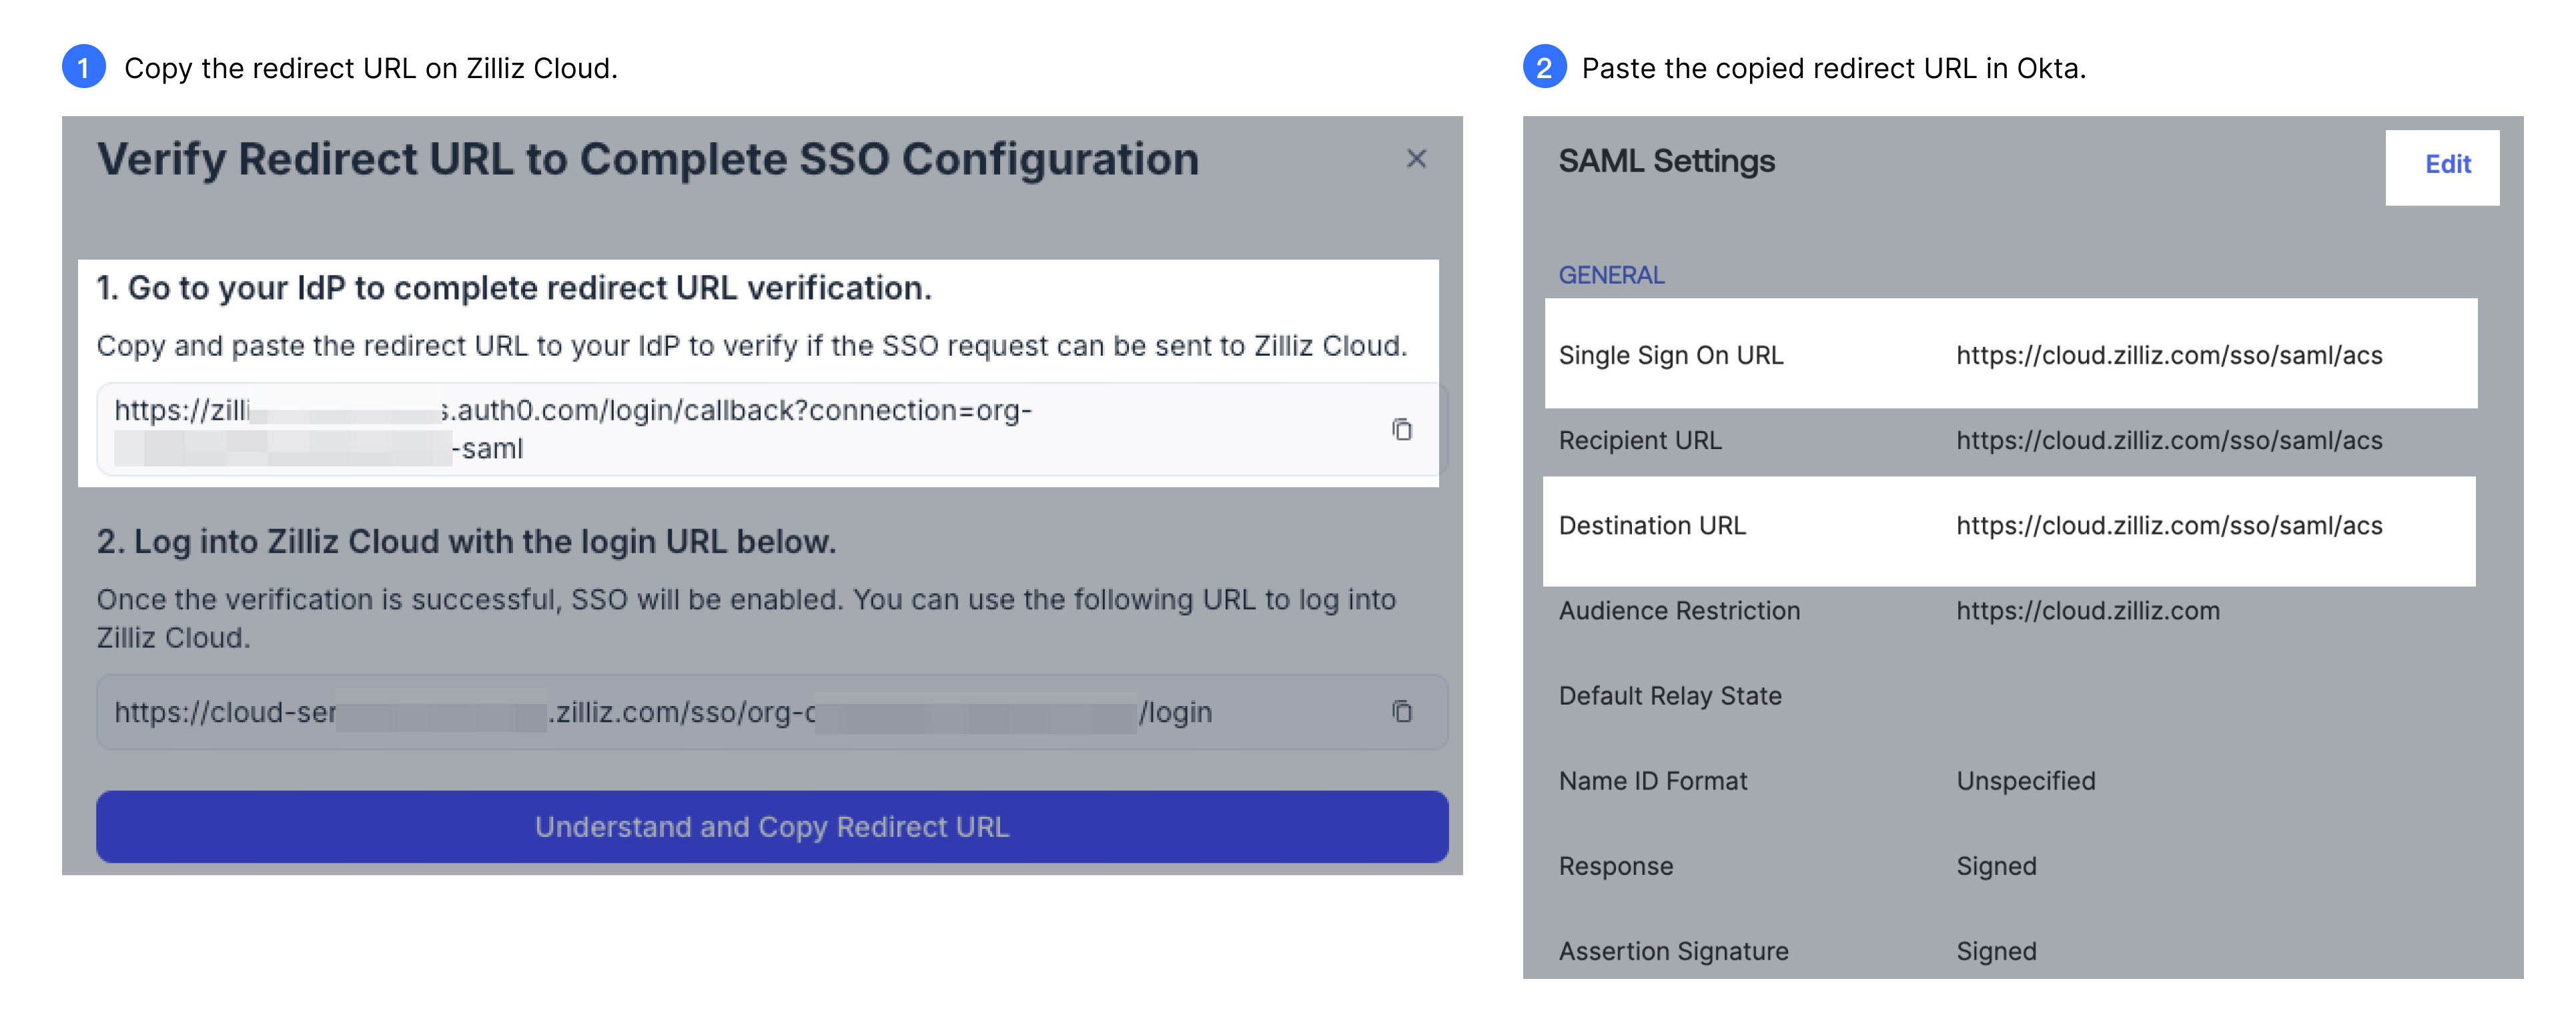Screen dimensions: 2576x1023
Task: Click the Name ID Format label
Action: pyautogui.click(x=1653, y=780)
